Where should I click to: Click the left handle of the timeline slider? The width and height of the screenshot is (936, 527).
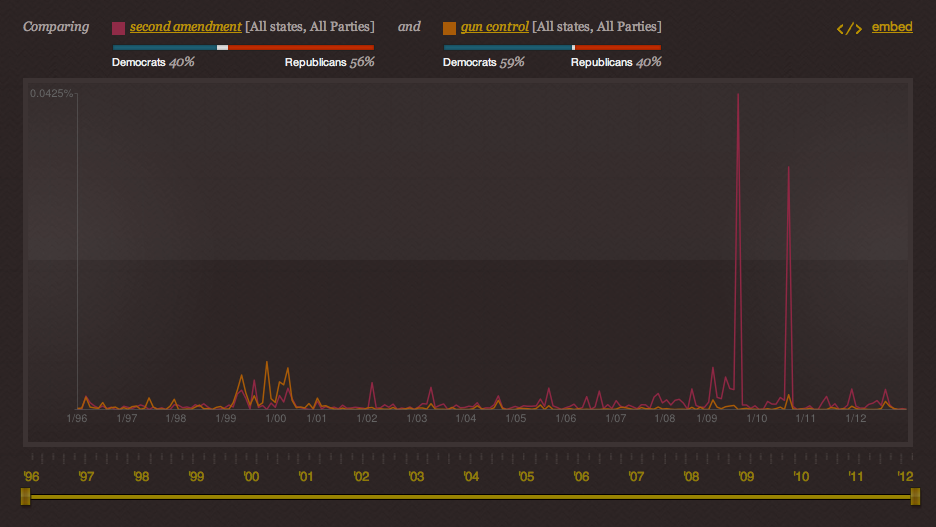click(26, 496)
